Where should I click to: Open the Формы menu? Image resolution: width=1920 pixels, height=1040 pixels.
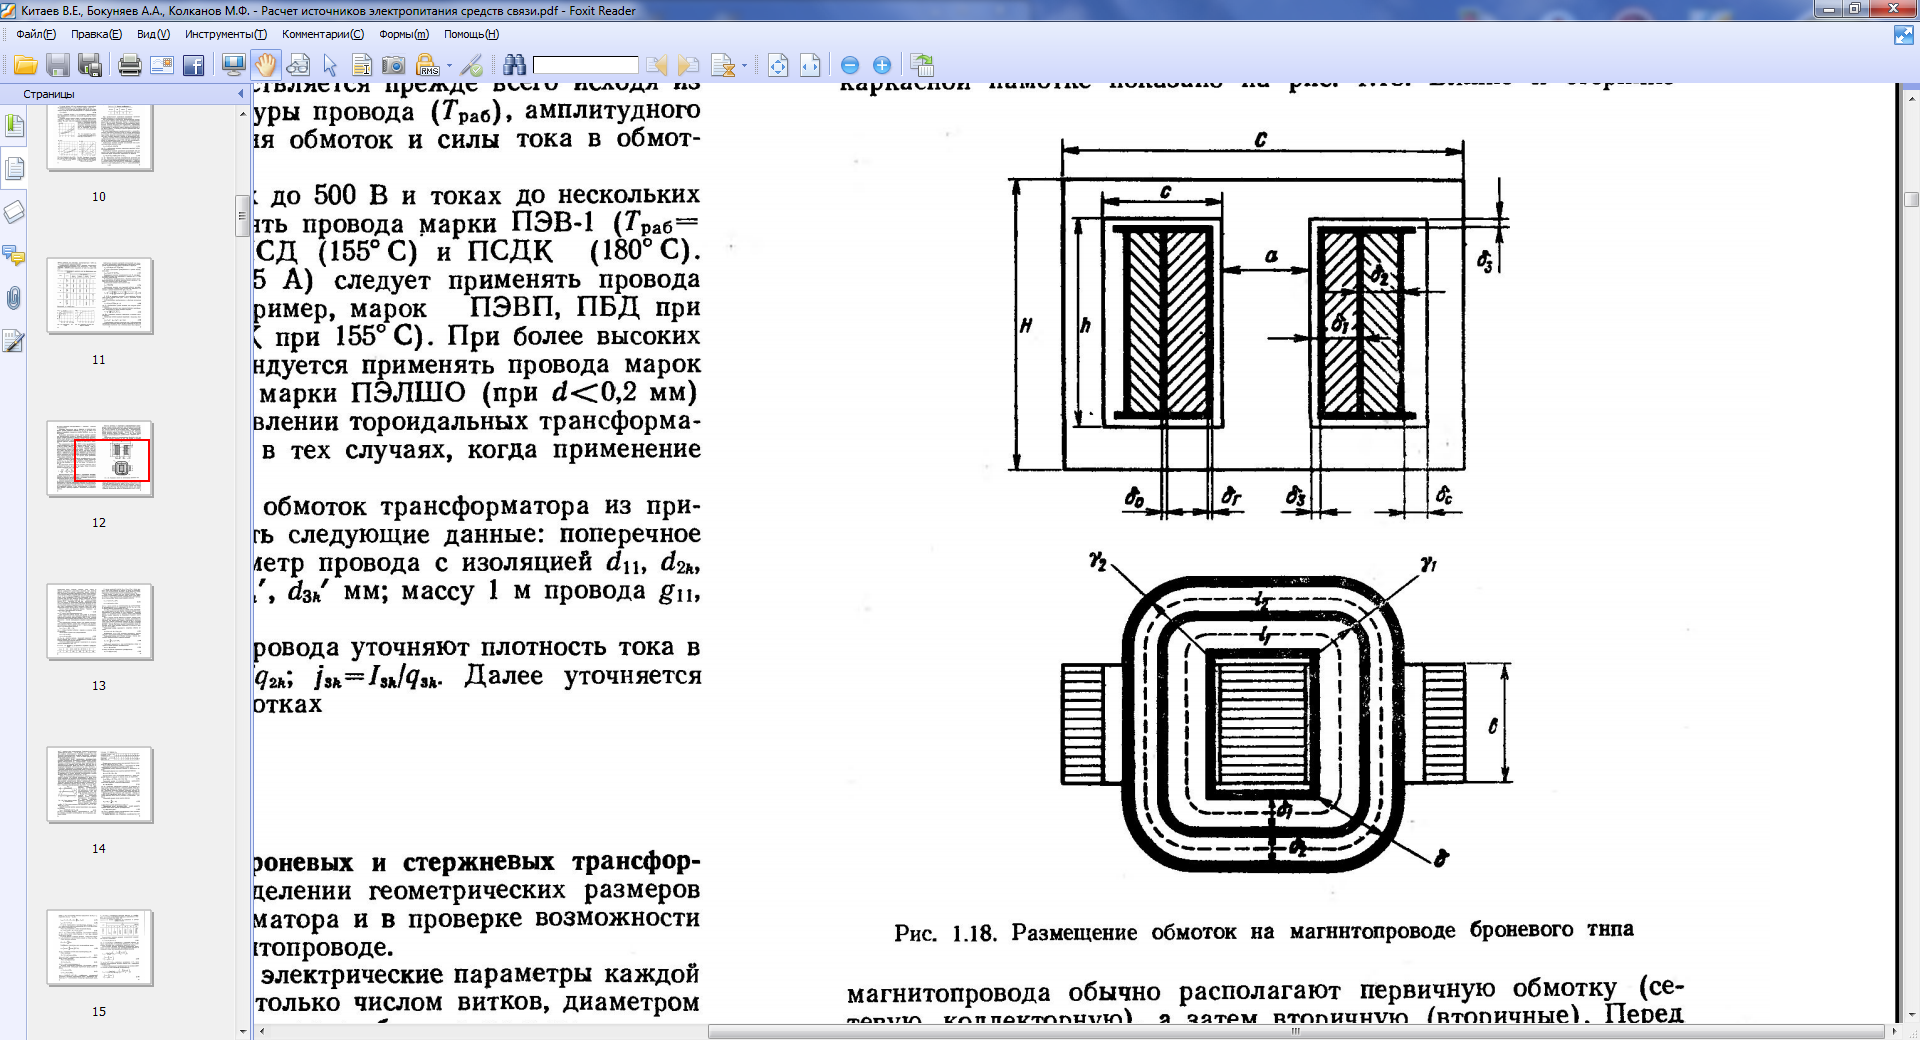point(404,34)
